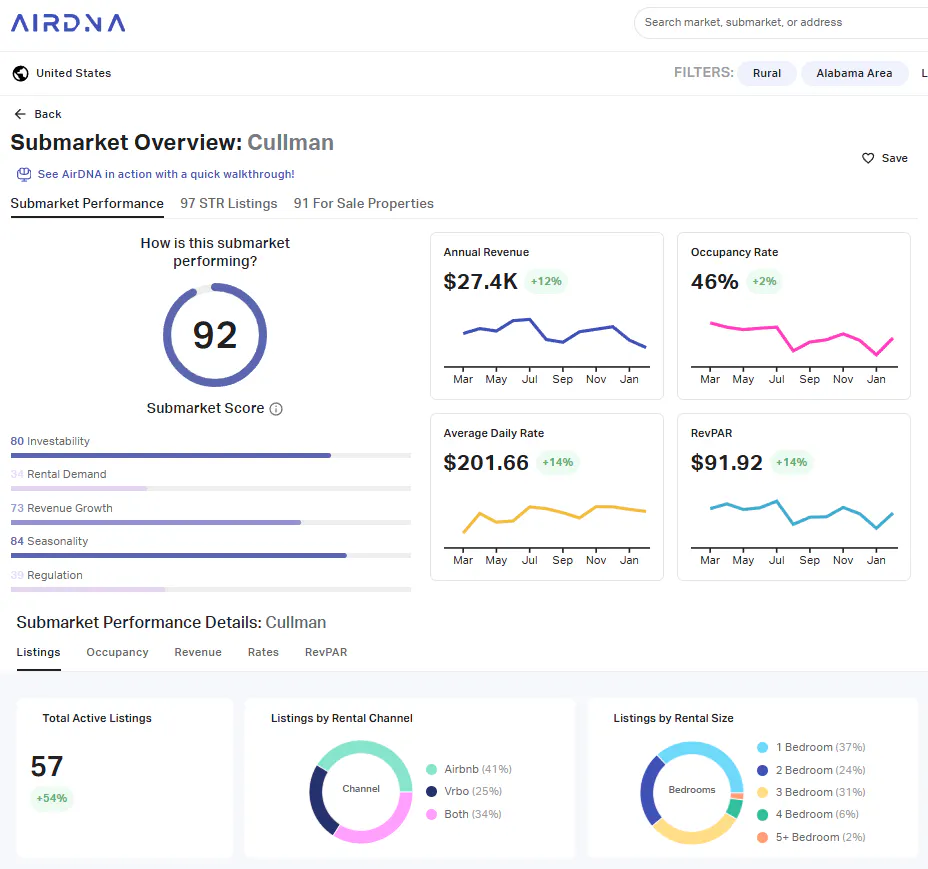Click the Investability score bar

211,456
